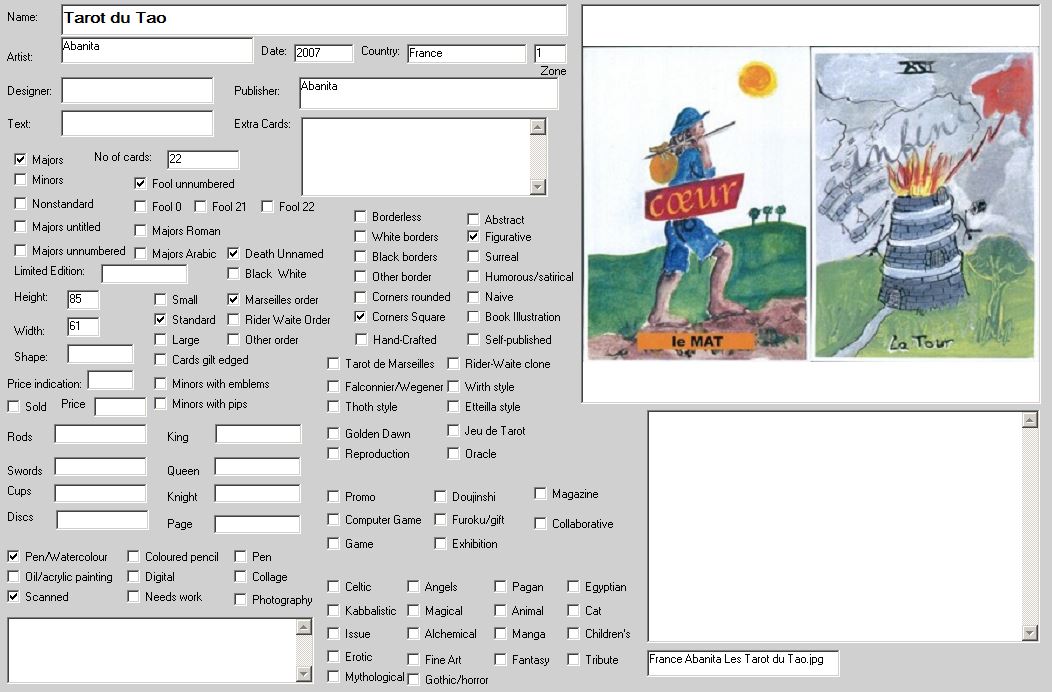The height and width of the screenshot is (692, 1052).
Task: Uncheck the Scanned checkbox
Action: [14, 597]
